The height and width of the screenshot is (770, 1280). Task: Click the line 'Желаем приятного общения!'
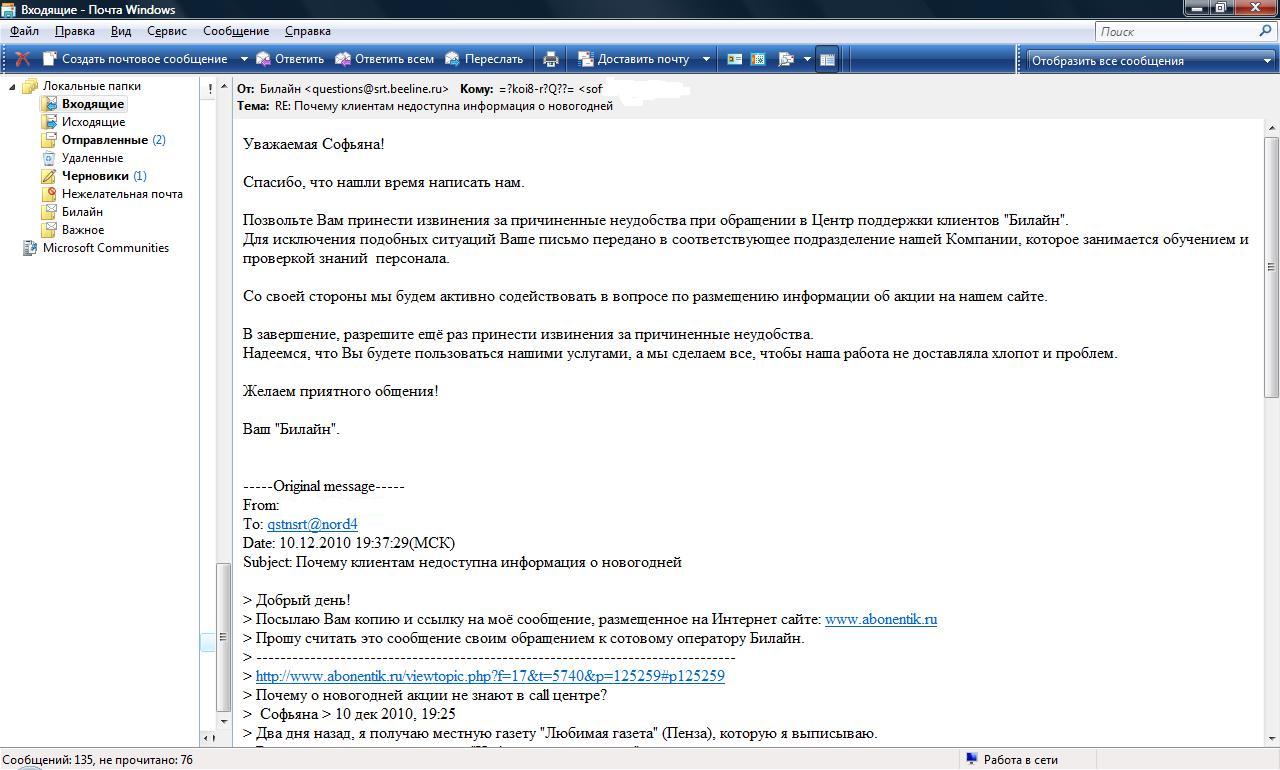coord(341,391)
